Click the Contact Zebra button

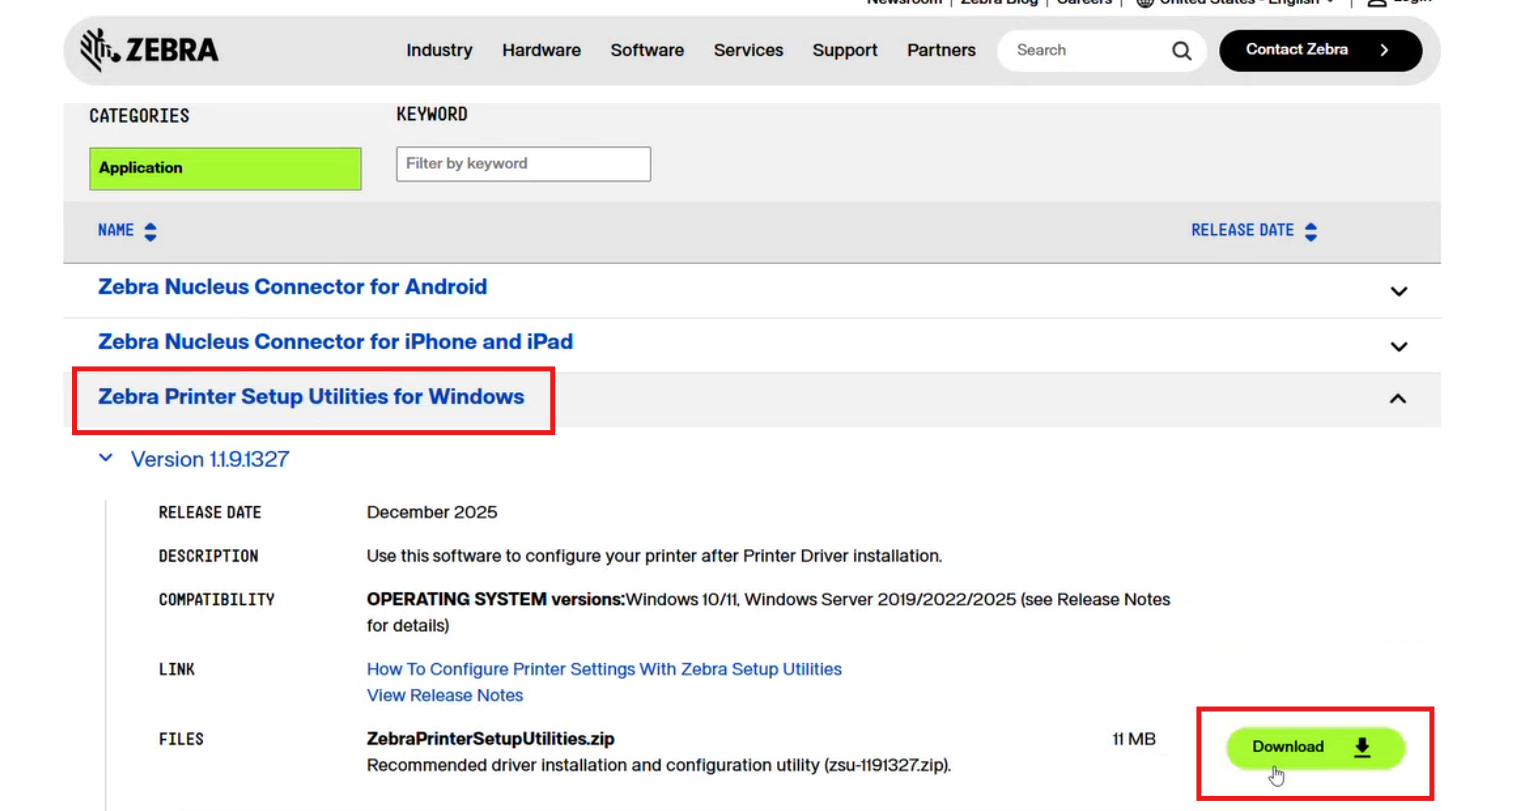coord(1320,50)
